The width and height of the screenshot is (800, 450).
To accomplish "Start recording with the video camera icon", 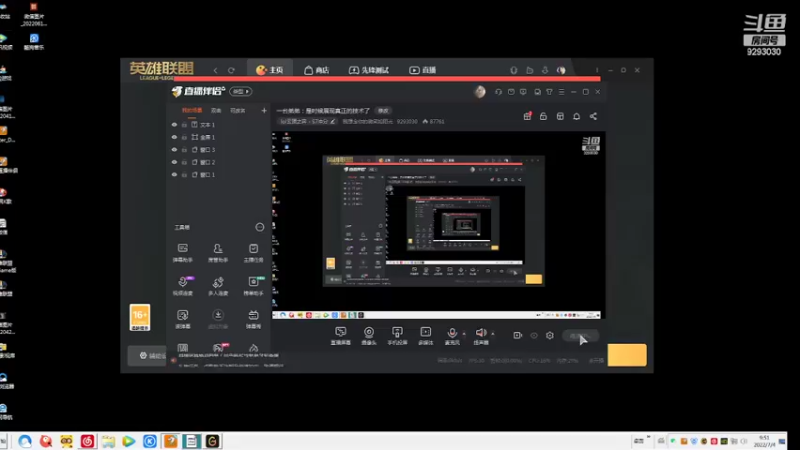I will (x=517, y=335).
